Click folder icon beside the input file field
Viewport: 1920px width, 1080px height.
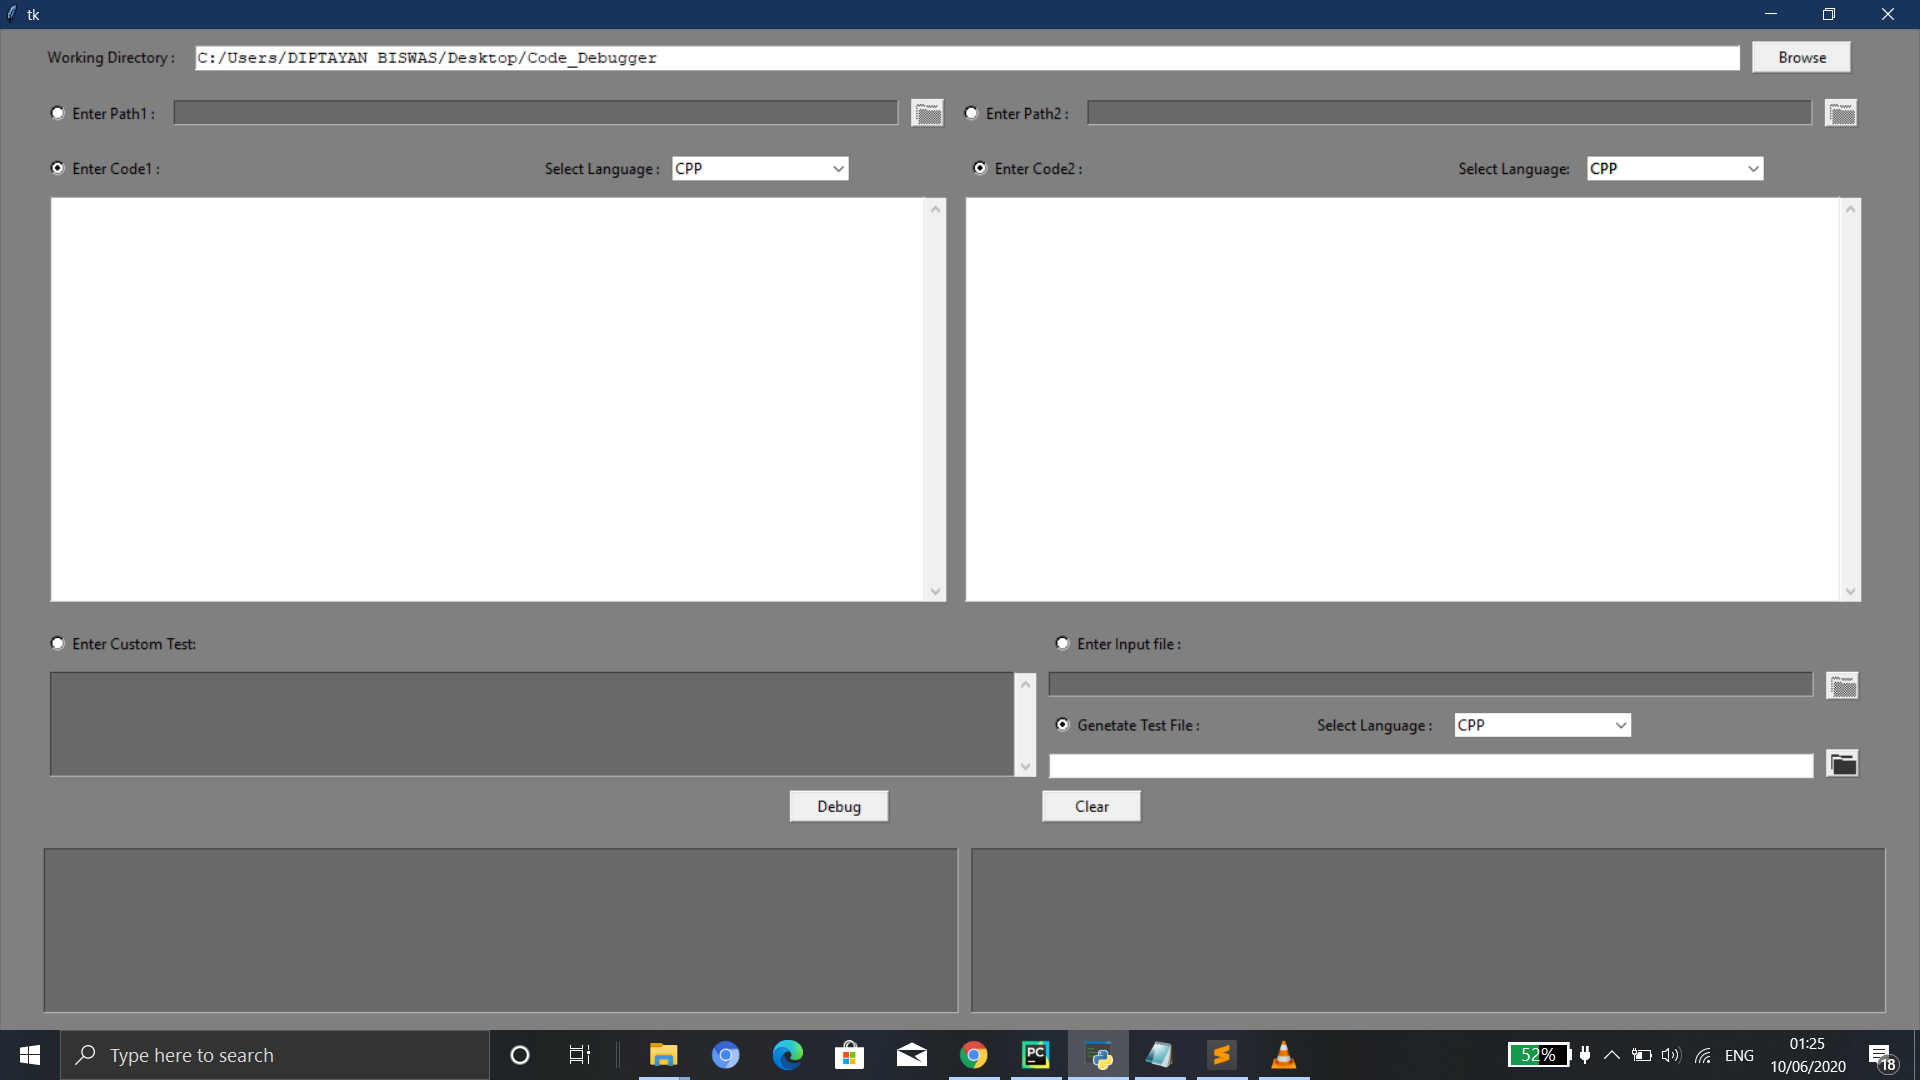pyautogui.click(x=1842, y=686)
